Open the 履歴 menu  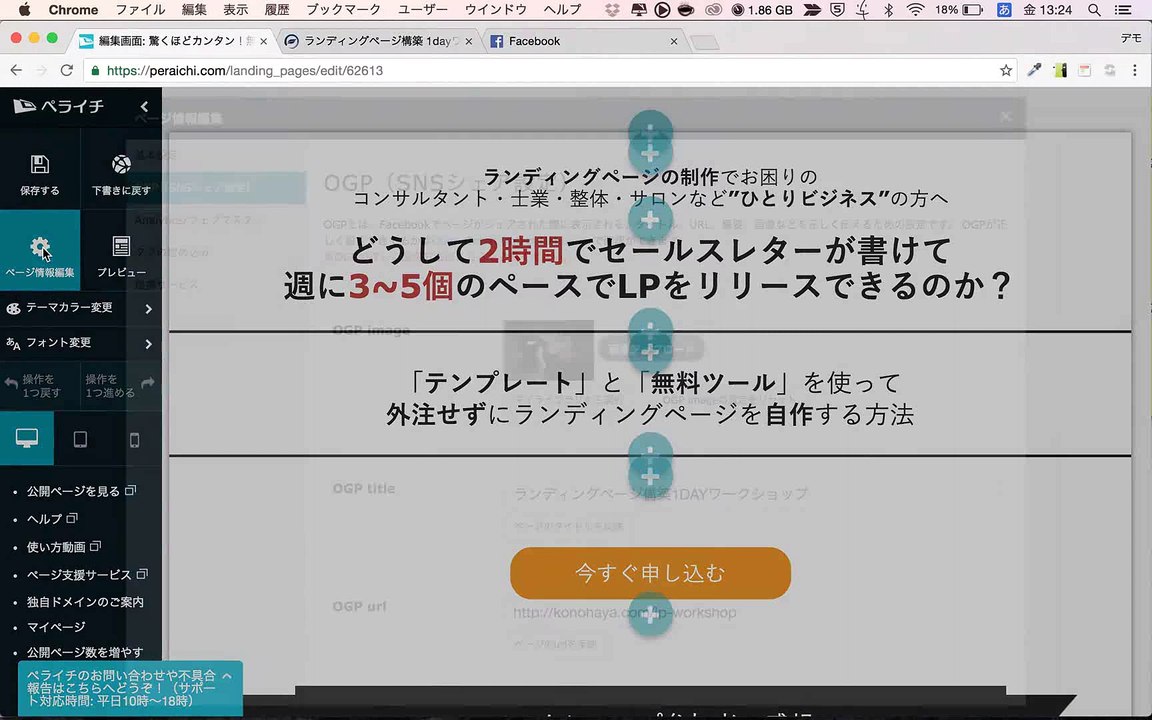pos(277,10)
